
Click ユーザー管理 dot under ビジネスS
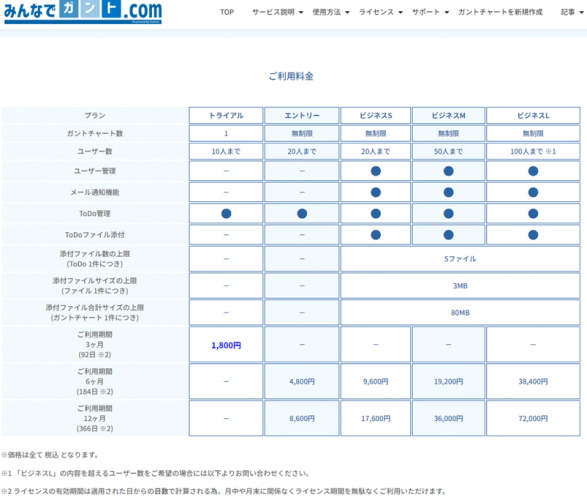pos(375,171)
